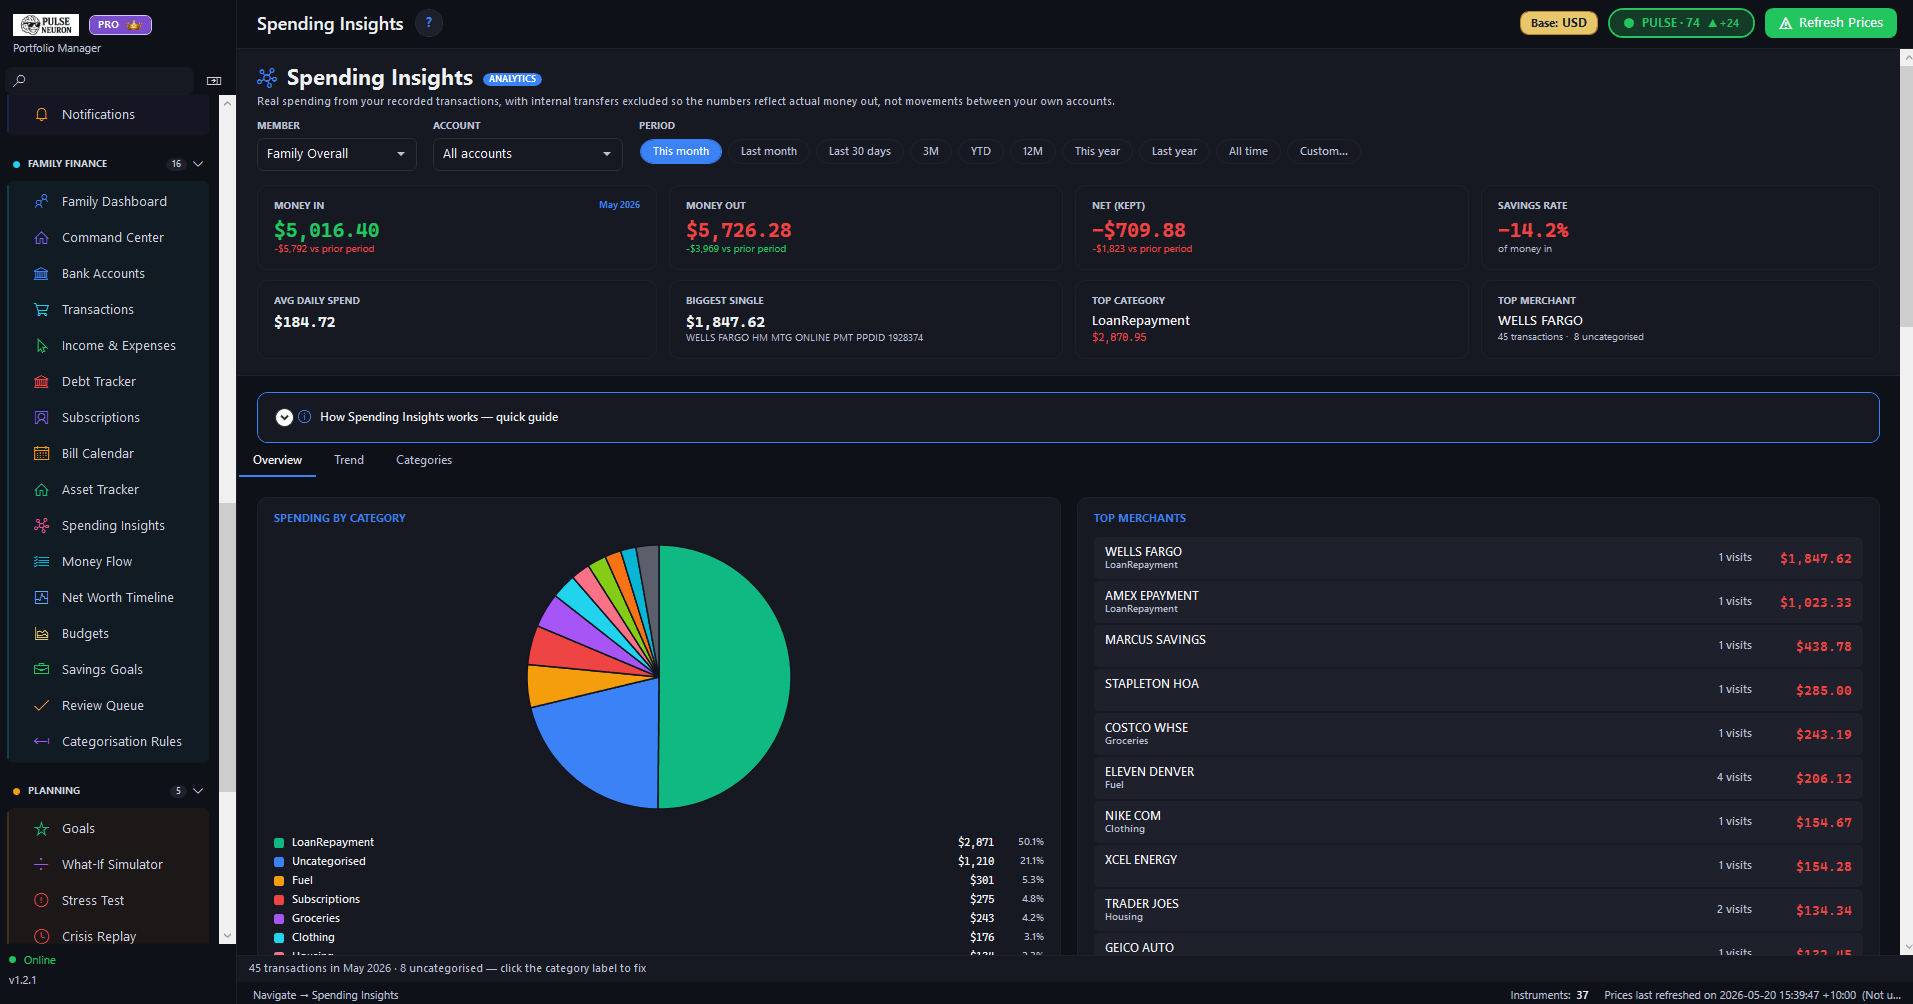Screen dimensions: 1913x1004
Task: Open the AMEX EPAYMENT merchant row
Action: 1478,602
